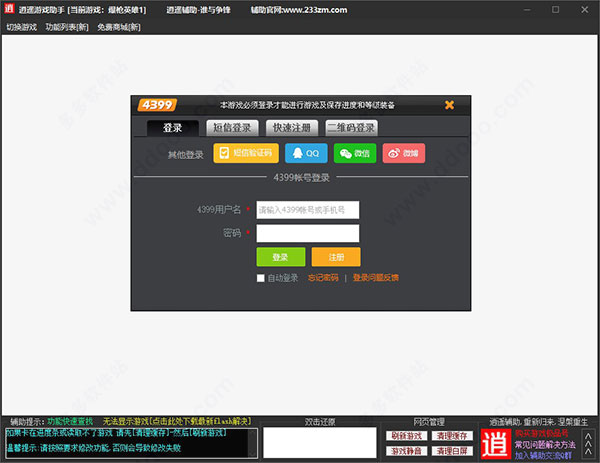This screenshot has width=600, height=463.
Task: Open the 购买游戏极品号 link
Action: 541,434
